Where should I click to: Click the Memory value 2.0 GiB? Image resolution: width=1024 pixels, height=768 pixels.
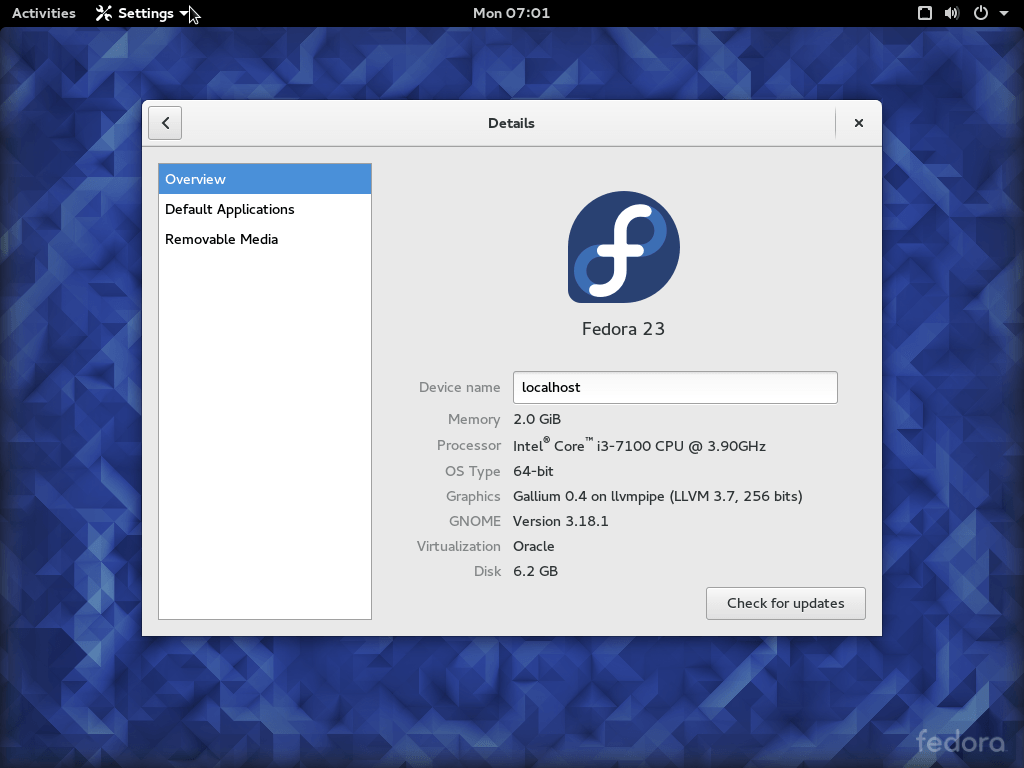[537, 419]
